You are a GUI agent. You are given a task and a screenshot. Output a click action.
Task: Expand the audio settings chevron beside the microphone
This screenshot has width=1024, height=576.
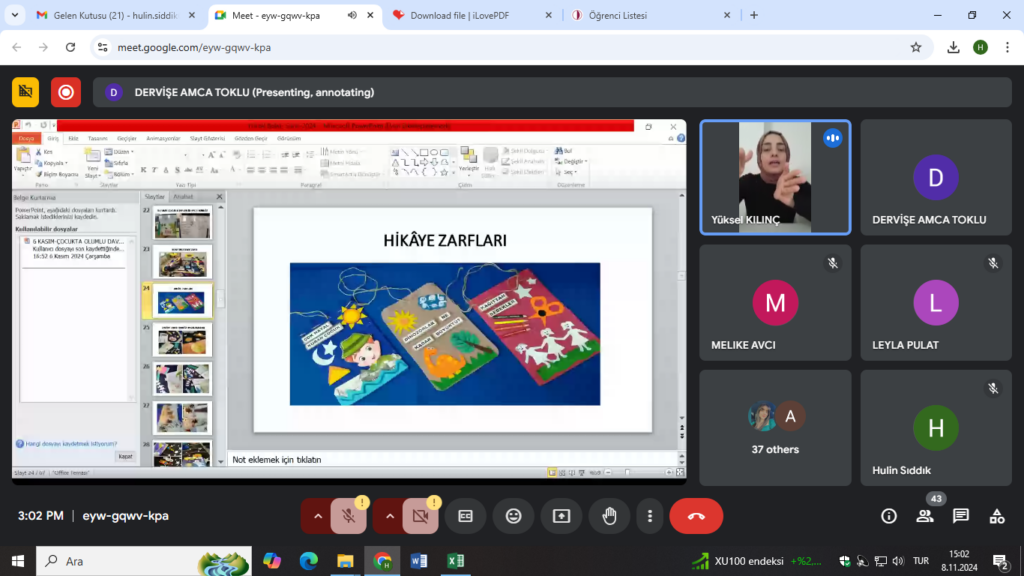tap(318, 516)
